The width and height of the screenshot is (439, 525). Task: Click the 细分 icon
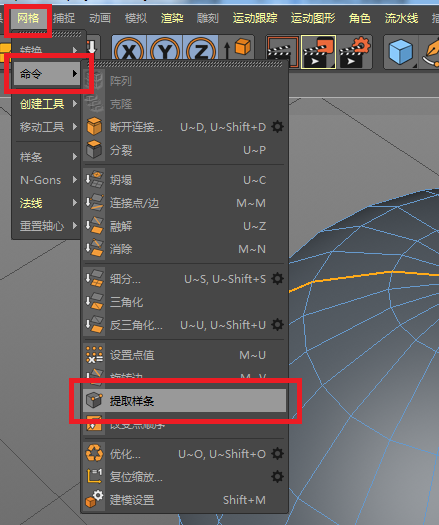(94, 279)
